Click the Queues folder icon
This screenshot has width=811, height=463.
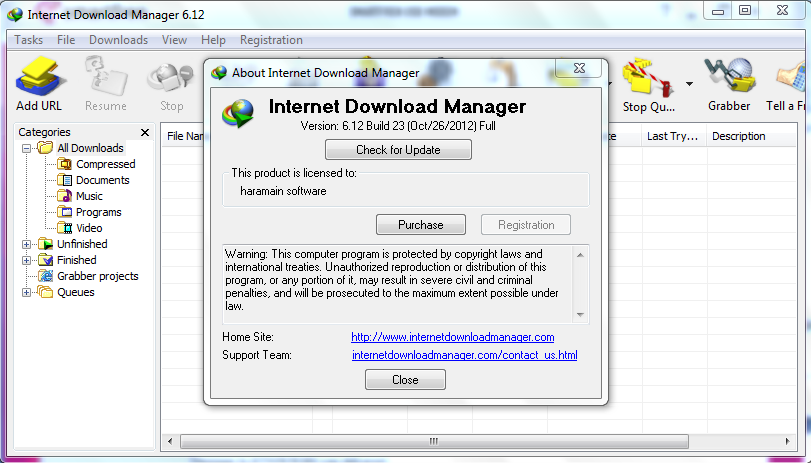pos(46,292)
